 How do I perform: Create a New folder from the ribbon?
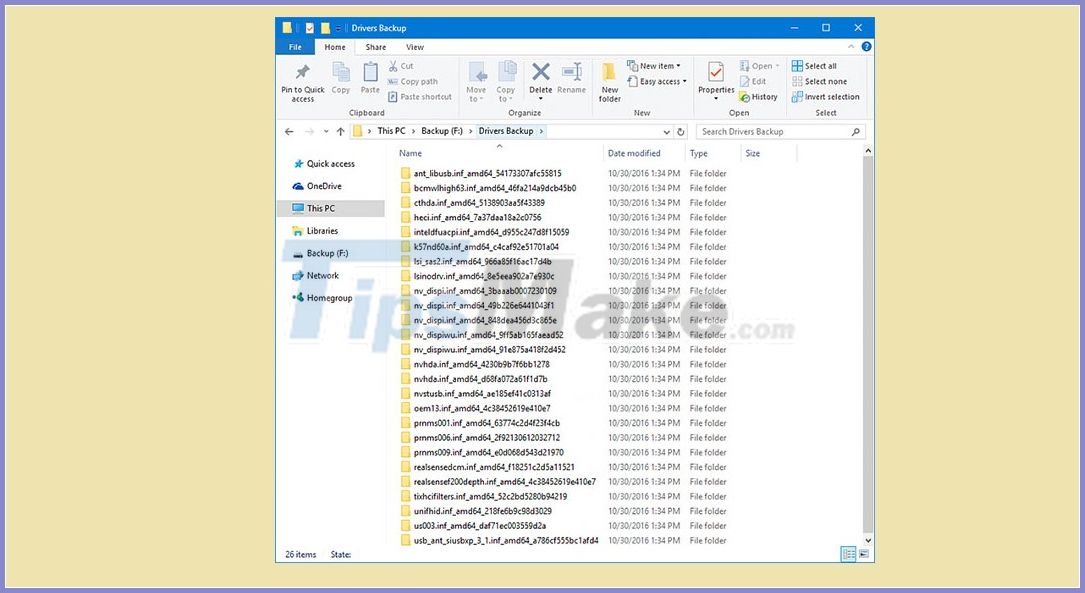pos(611,80)
